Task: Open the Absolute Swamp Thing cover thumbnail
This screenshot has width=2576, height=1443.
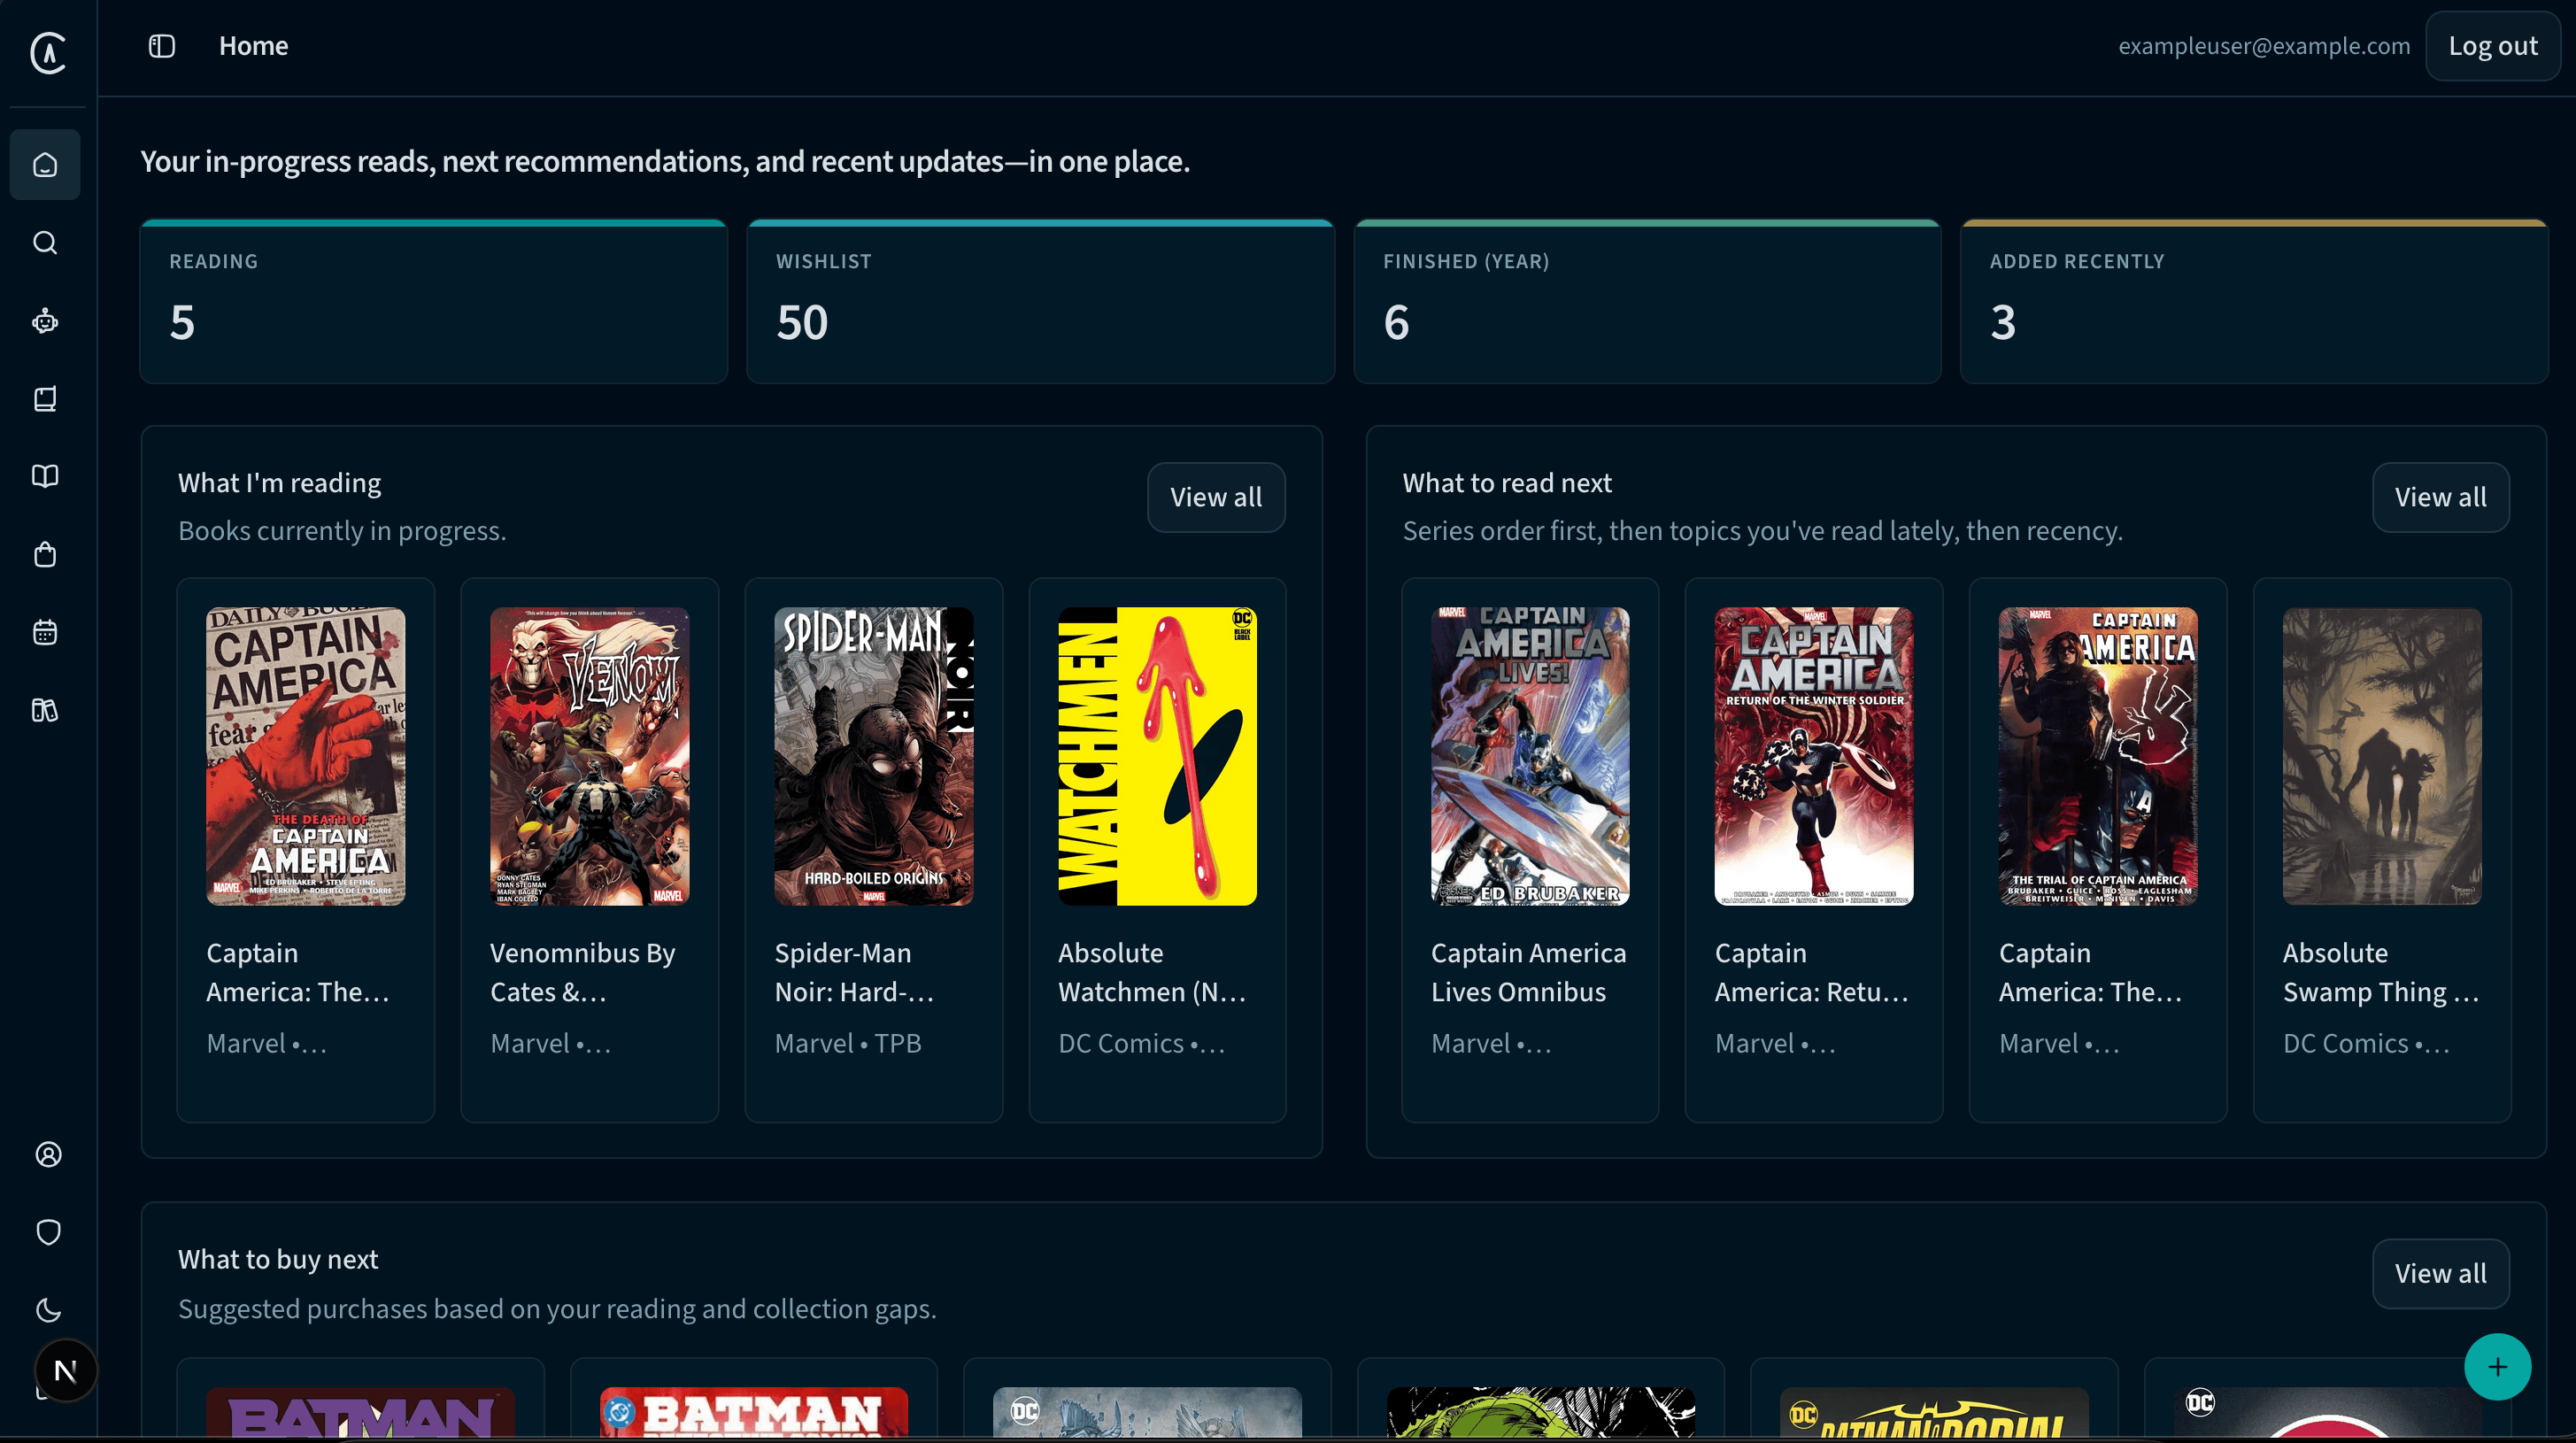Action: click(2382, 756)
